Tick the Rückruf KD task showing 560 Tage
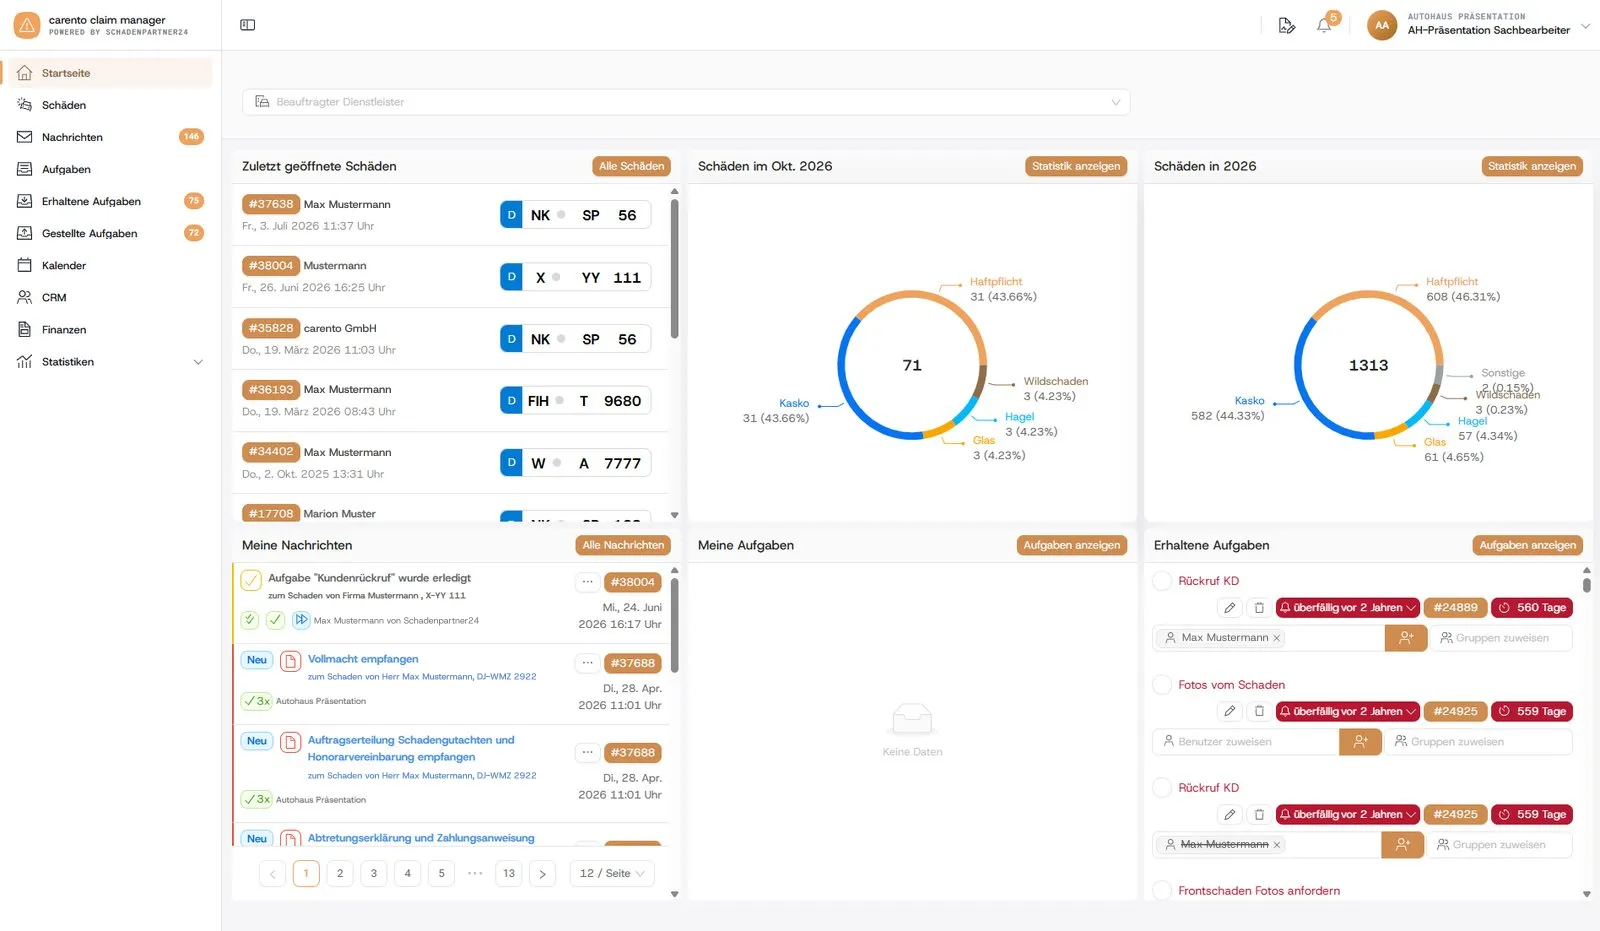Viewport: 1600px width, 931px height. click(x=1162, y=581)
